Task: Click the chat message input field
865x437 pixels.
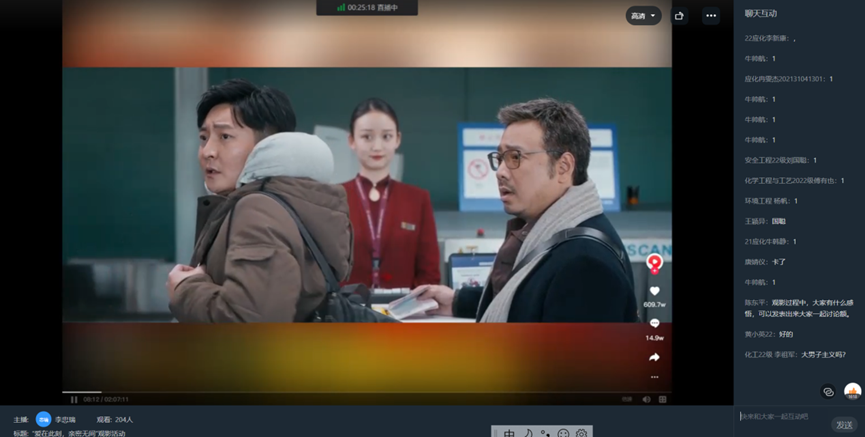Action: pos(781,417)
